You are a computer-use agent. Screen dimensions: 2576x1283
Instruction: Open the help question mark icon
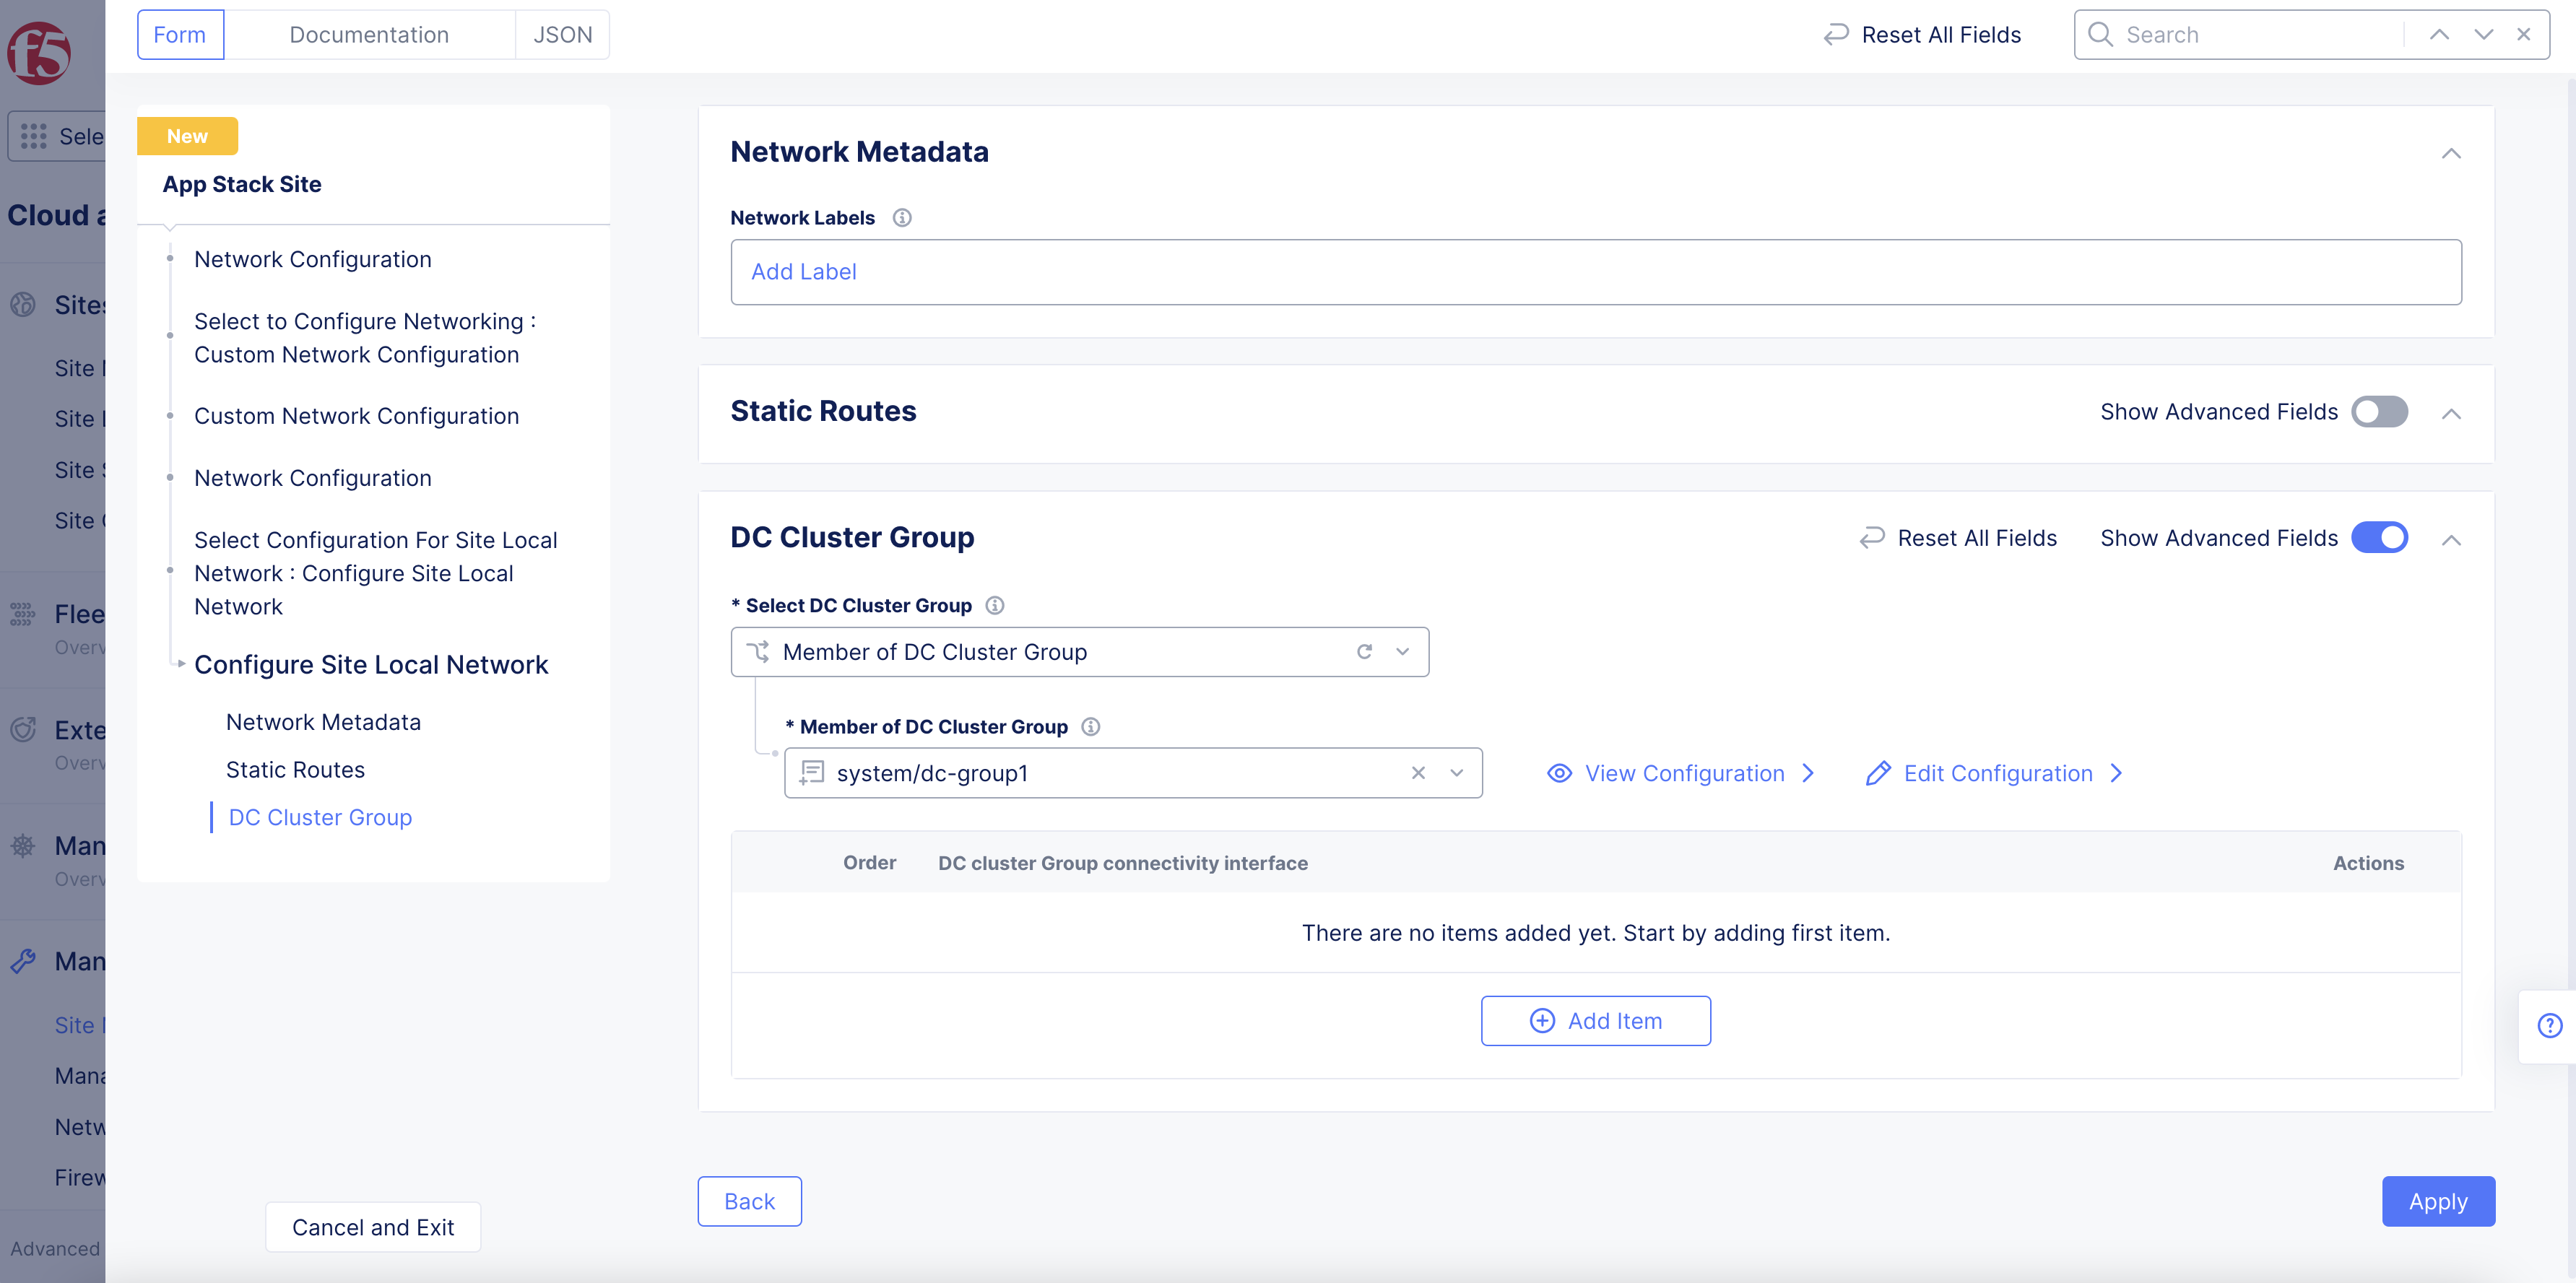tap(2549, 1025)
